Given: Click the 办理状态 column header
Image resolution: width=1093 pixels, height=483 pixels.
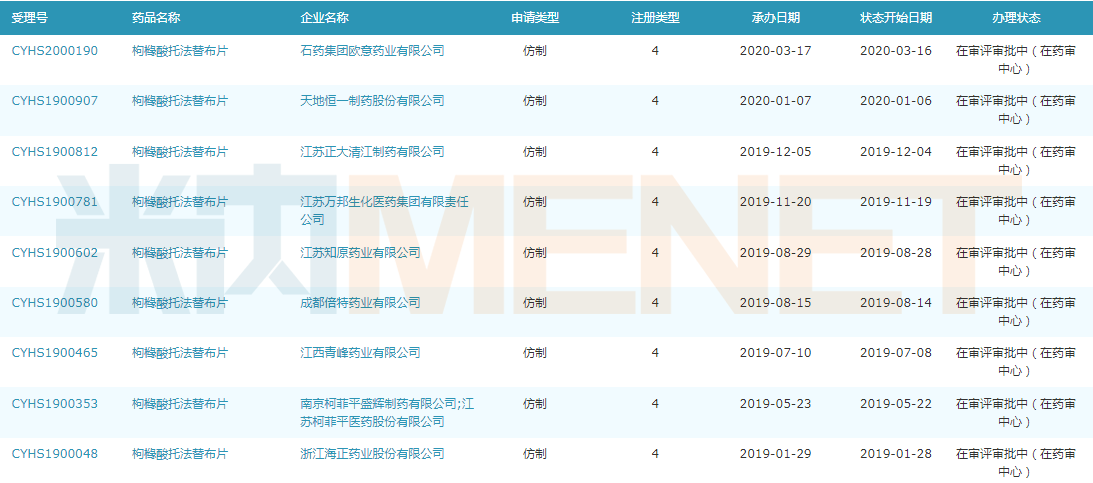Looking at the screenshot, I should click(1016, 18).
